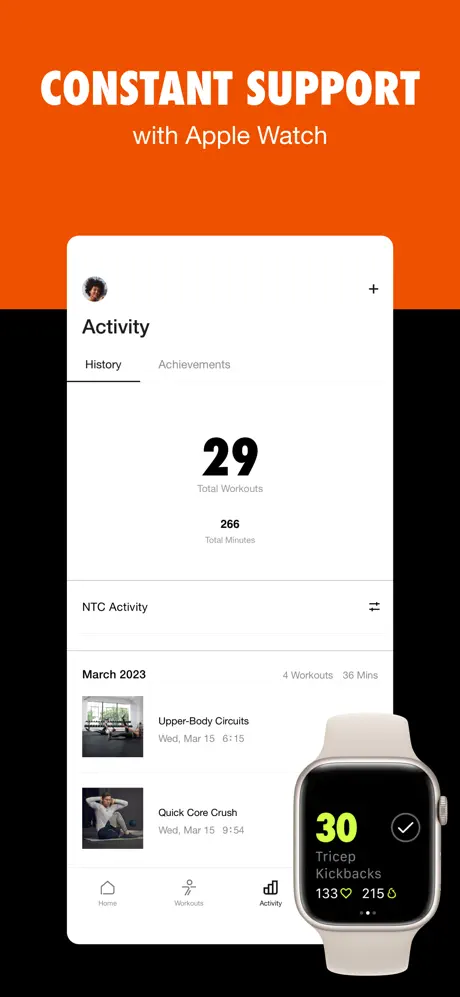Tap the checkmark circle on Apple Watch
Image resolution: width=460 pixels, height=997 pixels.
coord(405,827)
